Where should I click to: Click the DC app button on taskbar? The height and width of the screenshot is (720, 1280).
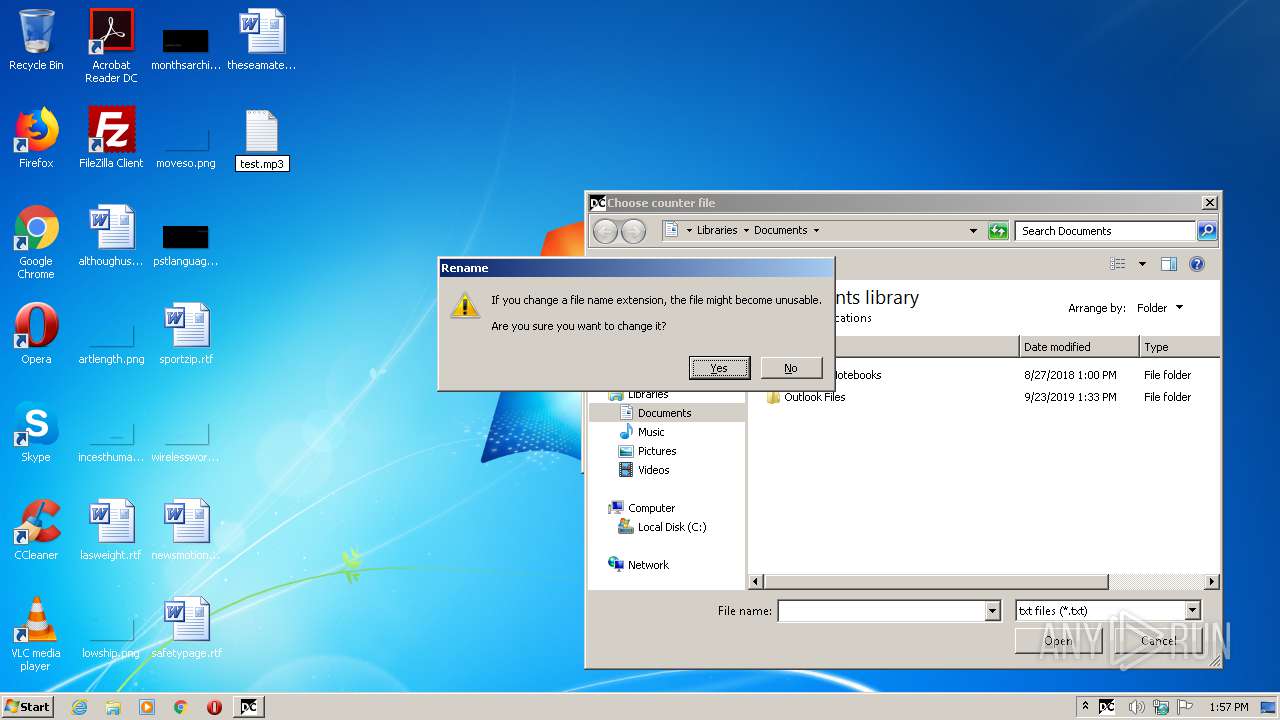click(x=249, y=707)
